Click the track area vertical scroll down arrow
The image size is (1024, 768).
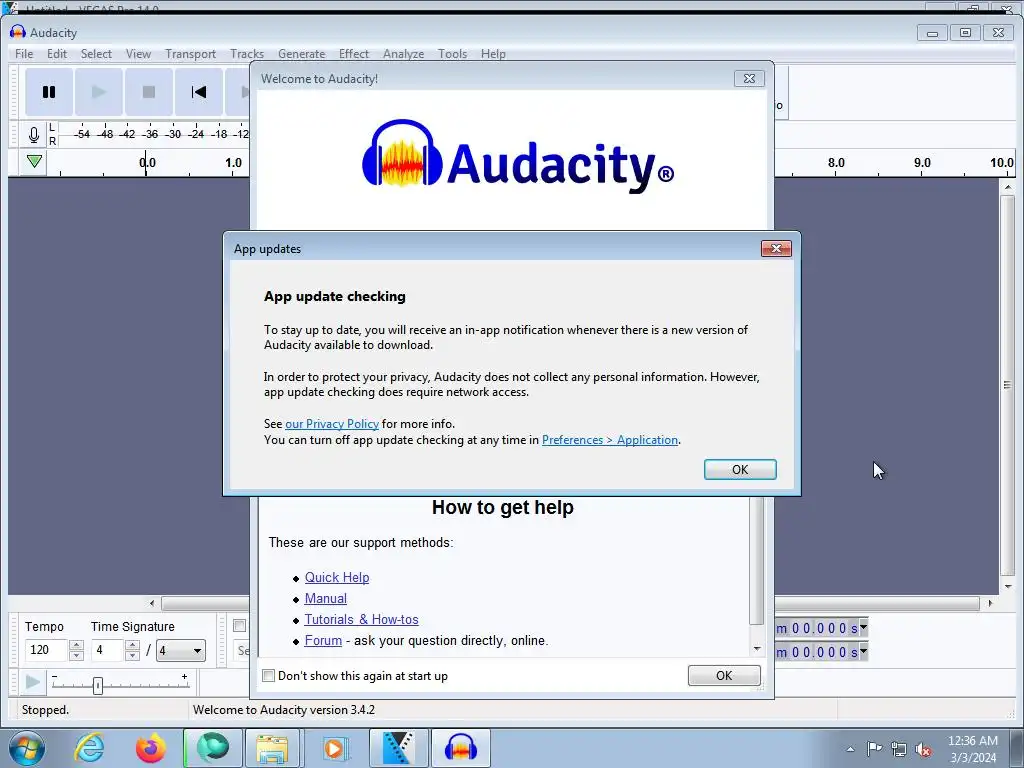[x=1008, y=586]
